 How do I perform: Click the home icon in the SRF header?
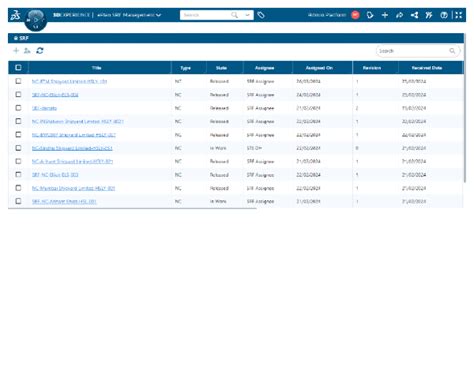(16, 38)
